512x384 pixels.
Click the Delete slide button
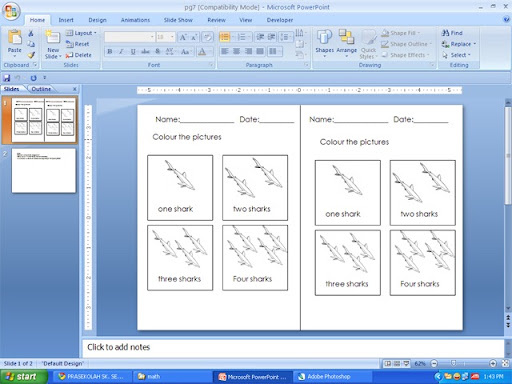[x=78, y=55]
